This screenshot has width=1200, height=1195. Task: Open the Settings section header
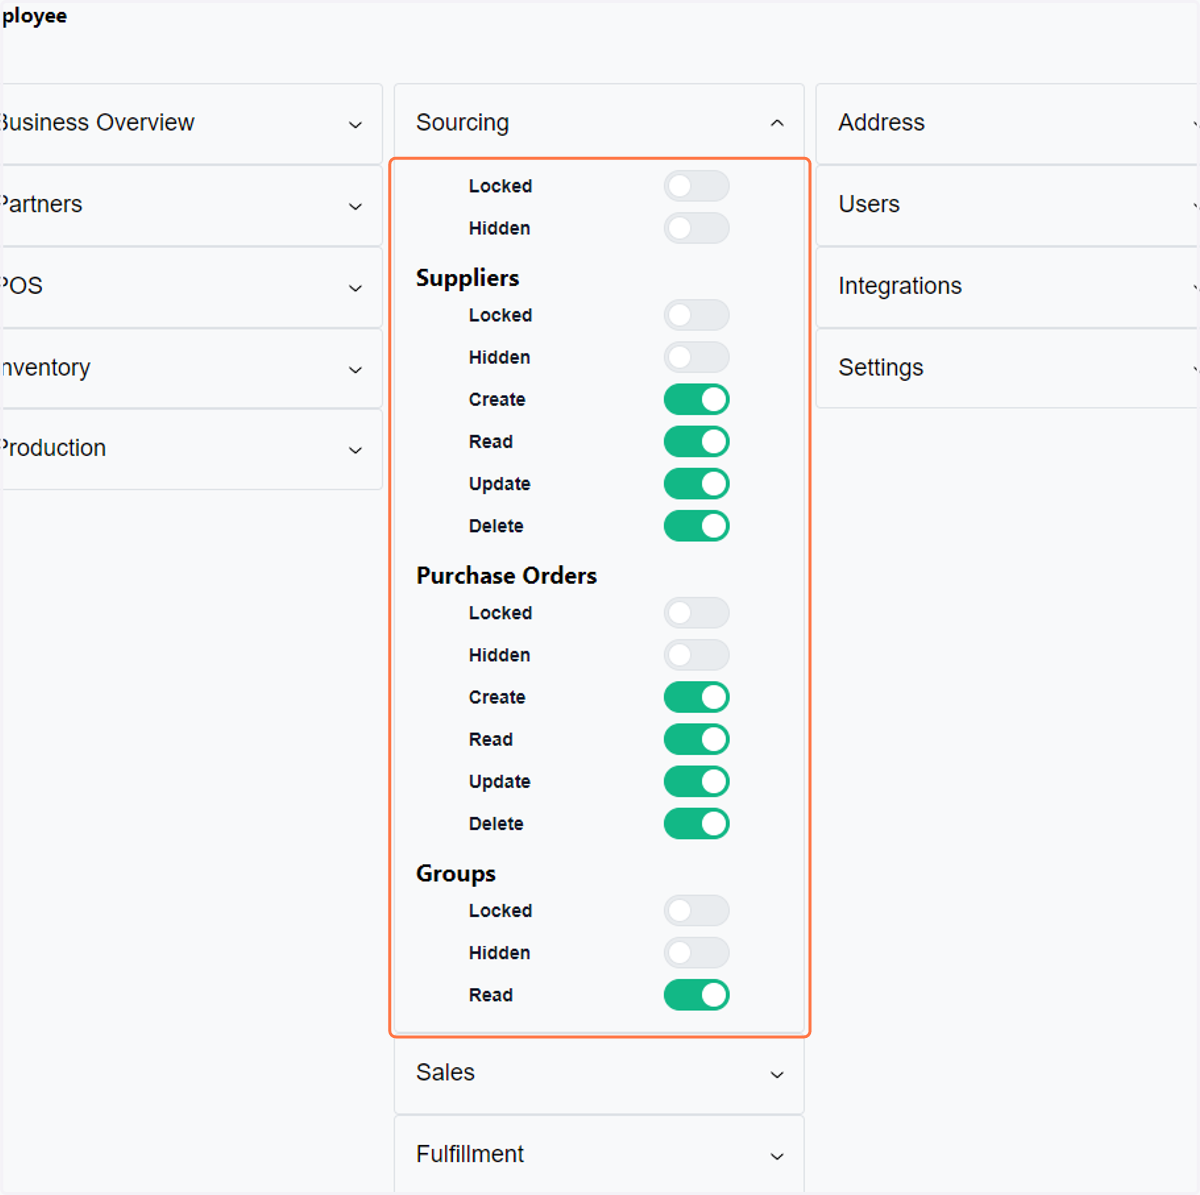[1008, 368]
